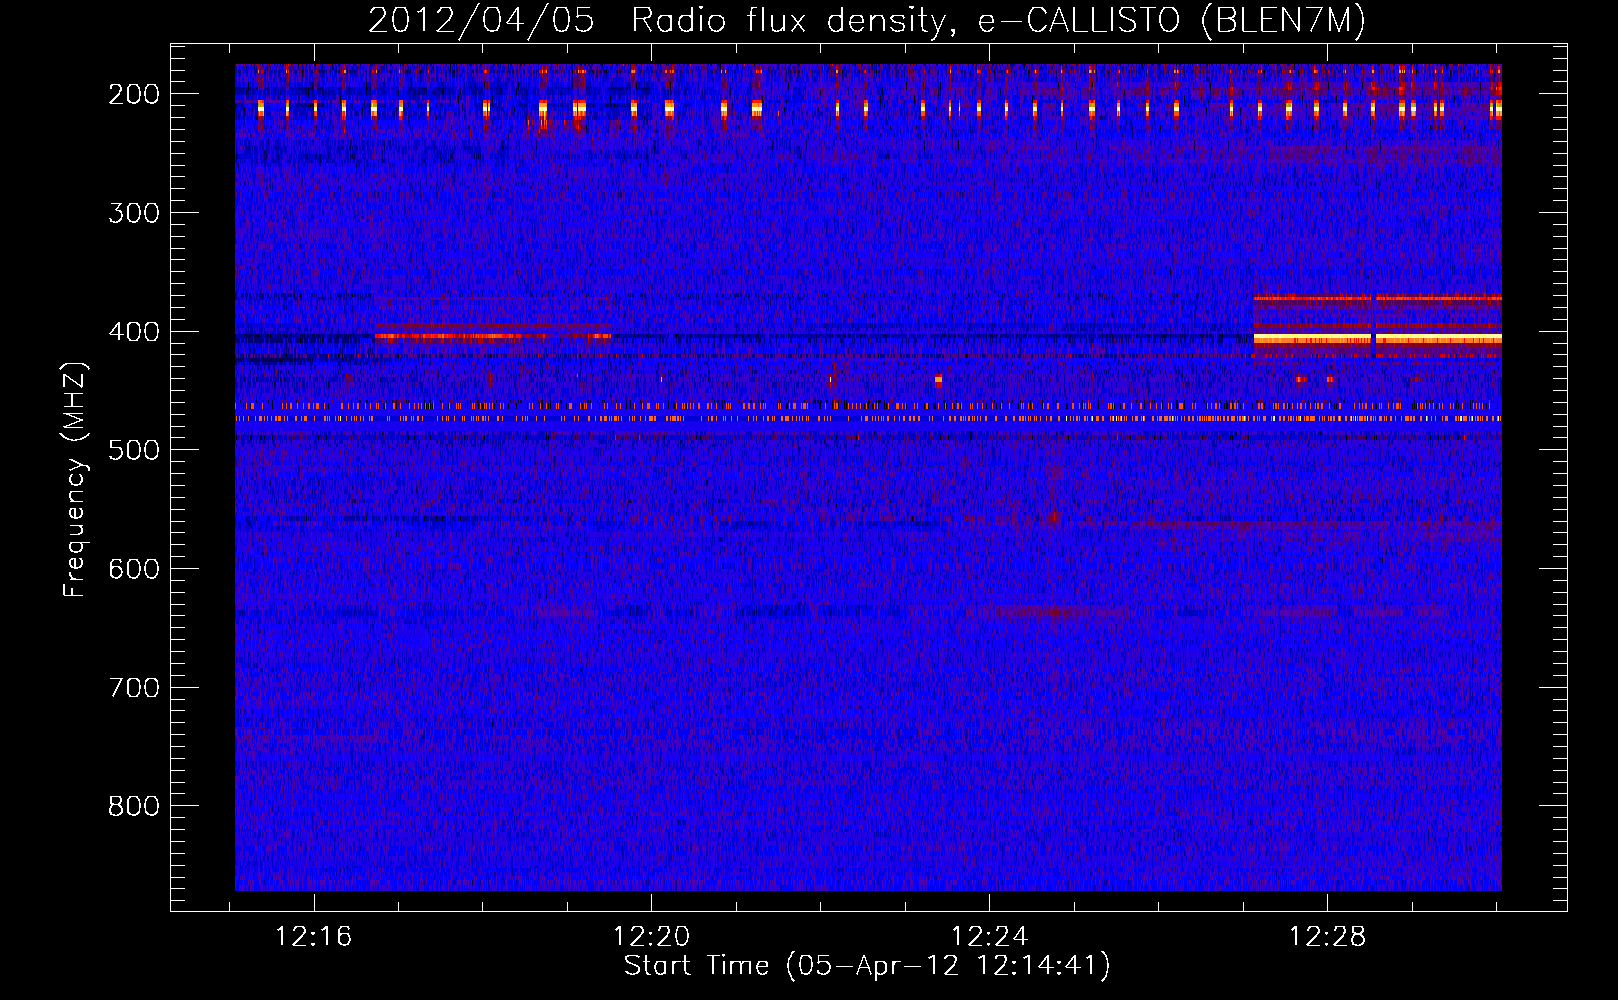
Task: Click the 200 frequency tick label
Action: [134, 94]
